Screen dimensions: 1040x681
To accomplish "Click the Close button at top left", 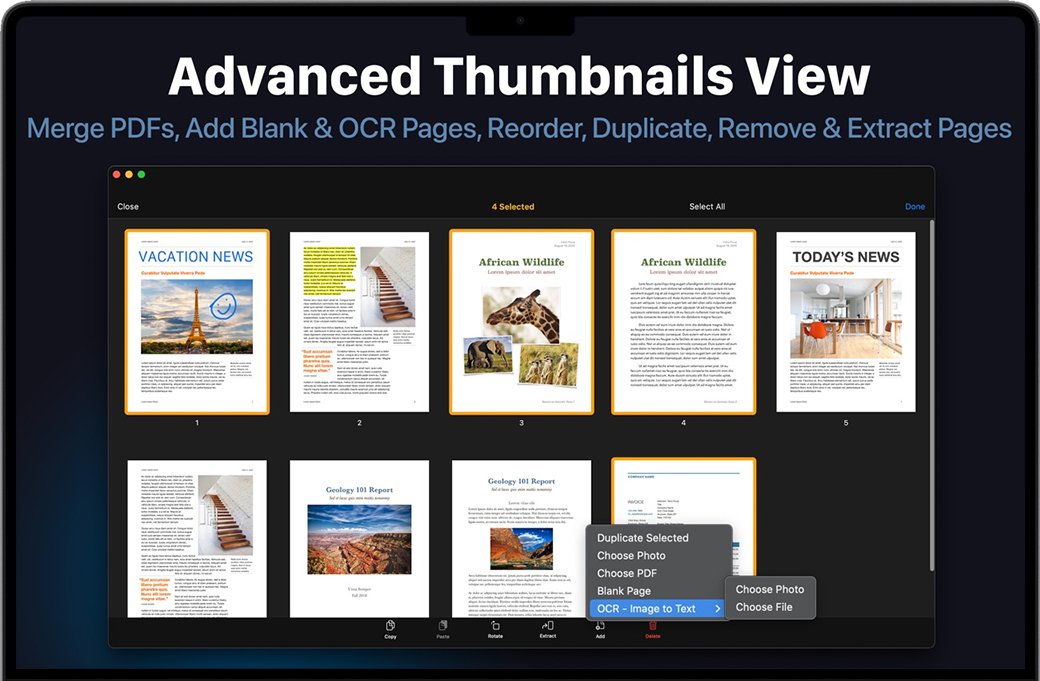I will pyautogui.click(x=128, y=207).
